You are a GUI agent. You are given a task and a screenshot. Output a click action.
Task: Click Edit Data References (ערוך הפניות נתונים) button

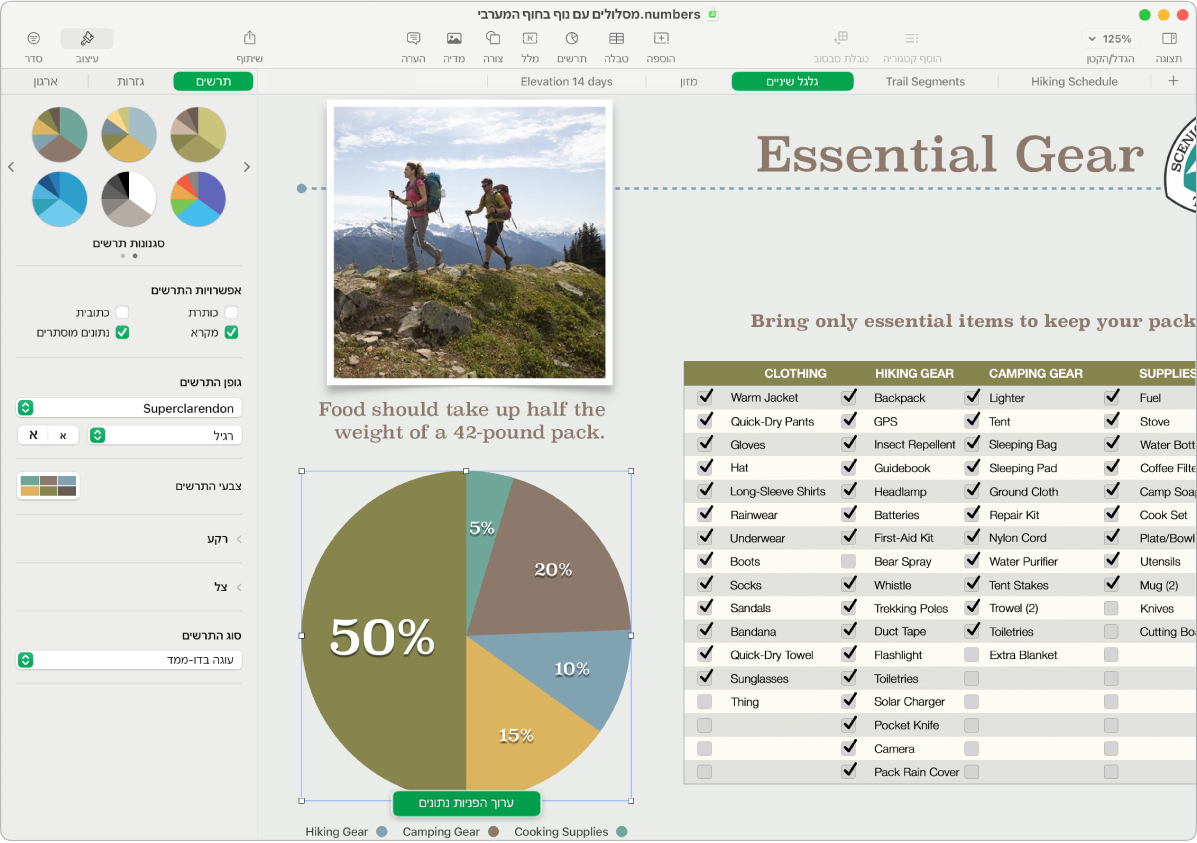click(x=466, y=803)
